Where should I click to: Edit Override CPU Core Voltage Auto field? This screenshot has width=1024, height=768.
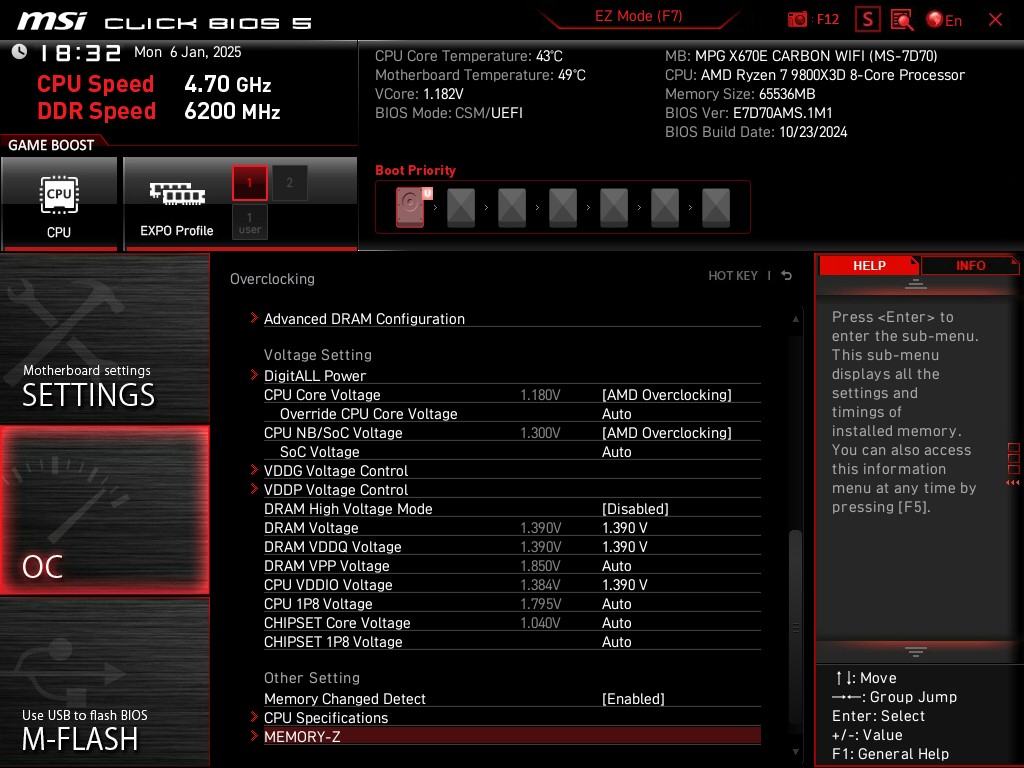(x=616, y=414)
